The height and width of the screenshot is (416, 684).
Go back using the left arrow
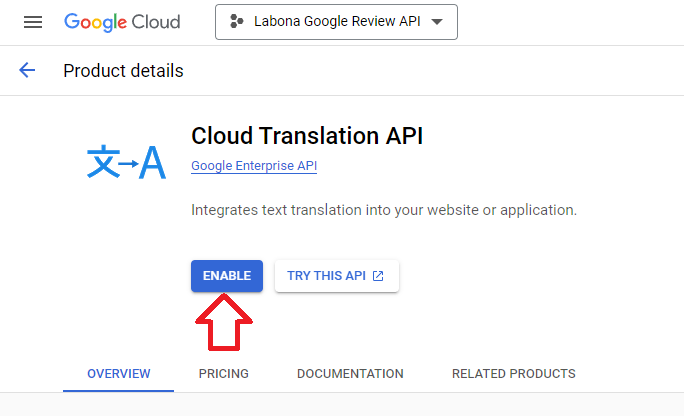pos(27,70)
